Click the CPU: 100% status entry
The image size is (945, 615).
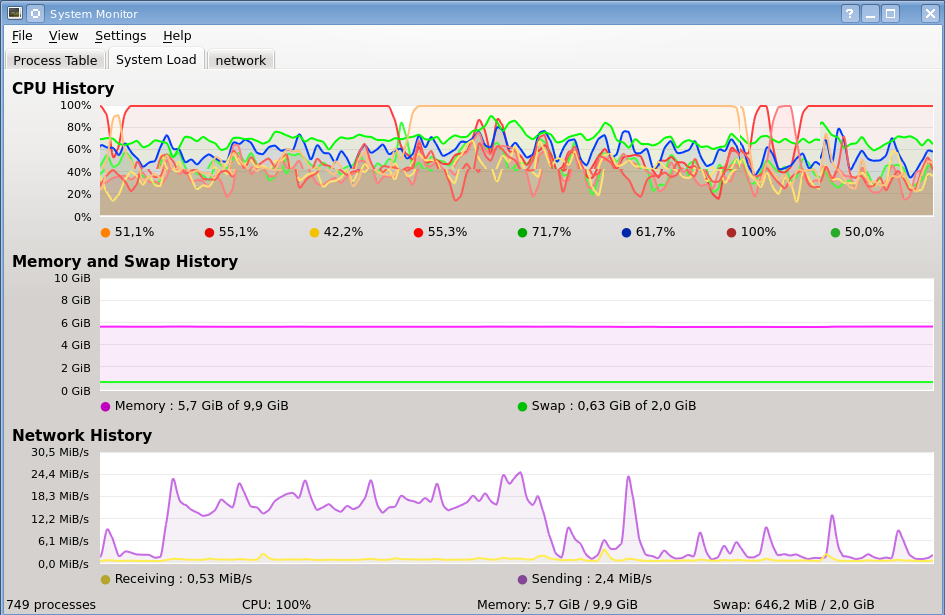[276, 605]
